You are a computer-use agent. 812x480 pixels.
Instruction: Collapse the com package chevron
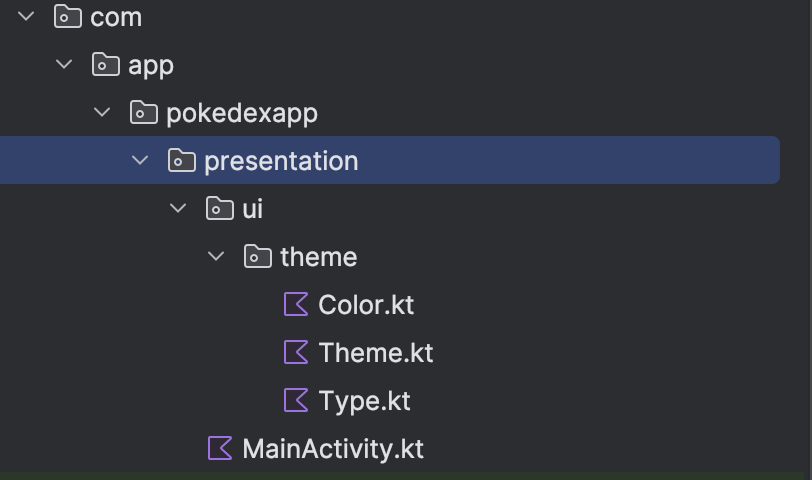(x=27, y=17)
